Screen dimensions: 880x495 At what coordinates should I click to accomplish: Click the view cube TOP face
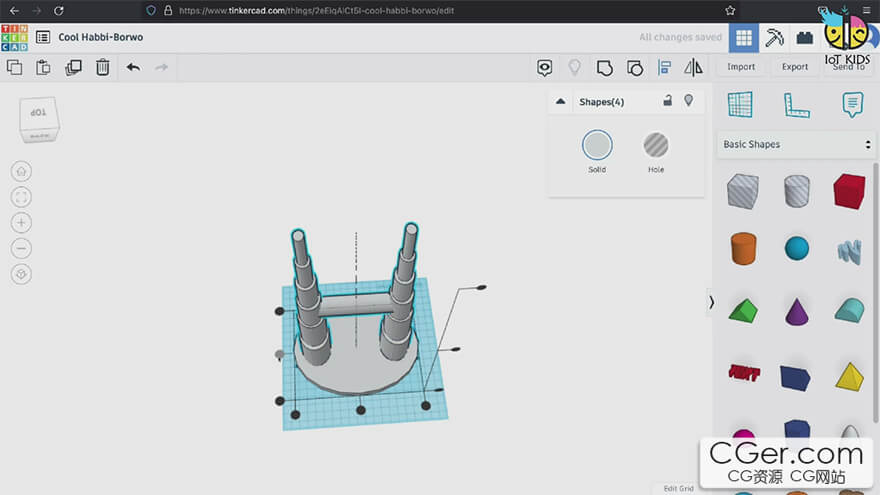tap(38, 113)
